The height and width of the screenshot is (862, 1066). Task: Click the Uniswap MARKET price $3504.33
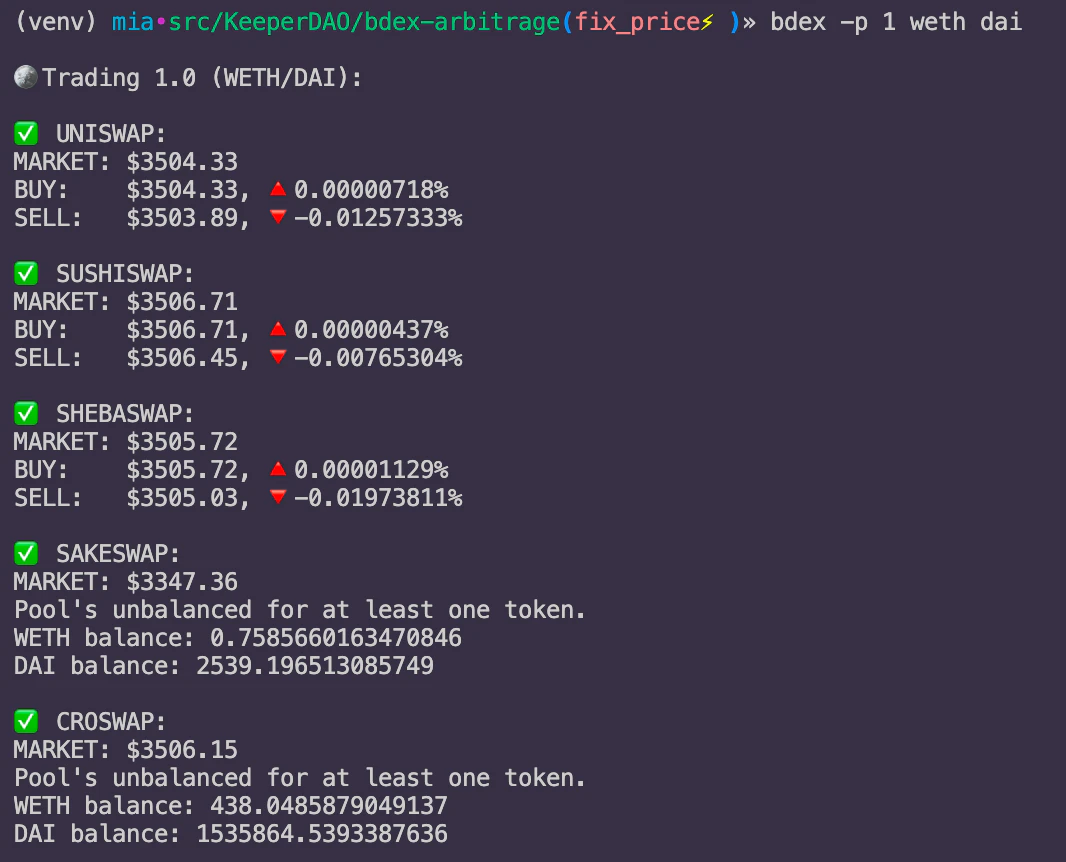click(x=182, y=162)
